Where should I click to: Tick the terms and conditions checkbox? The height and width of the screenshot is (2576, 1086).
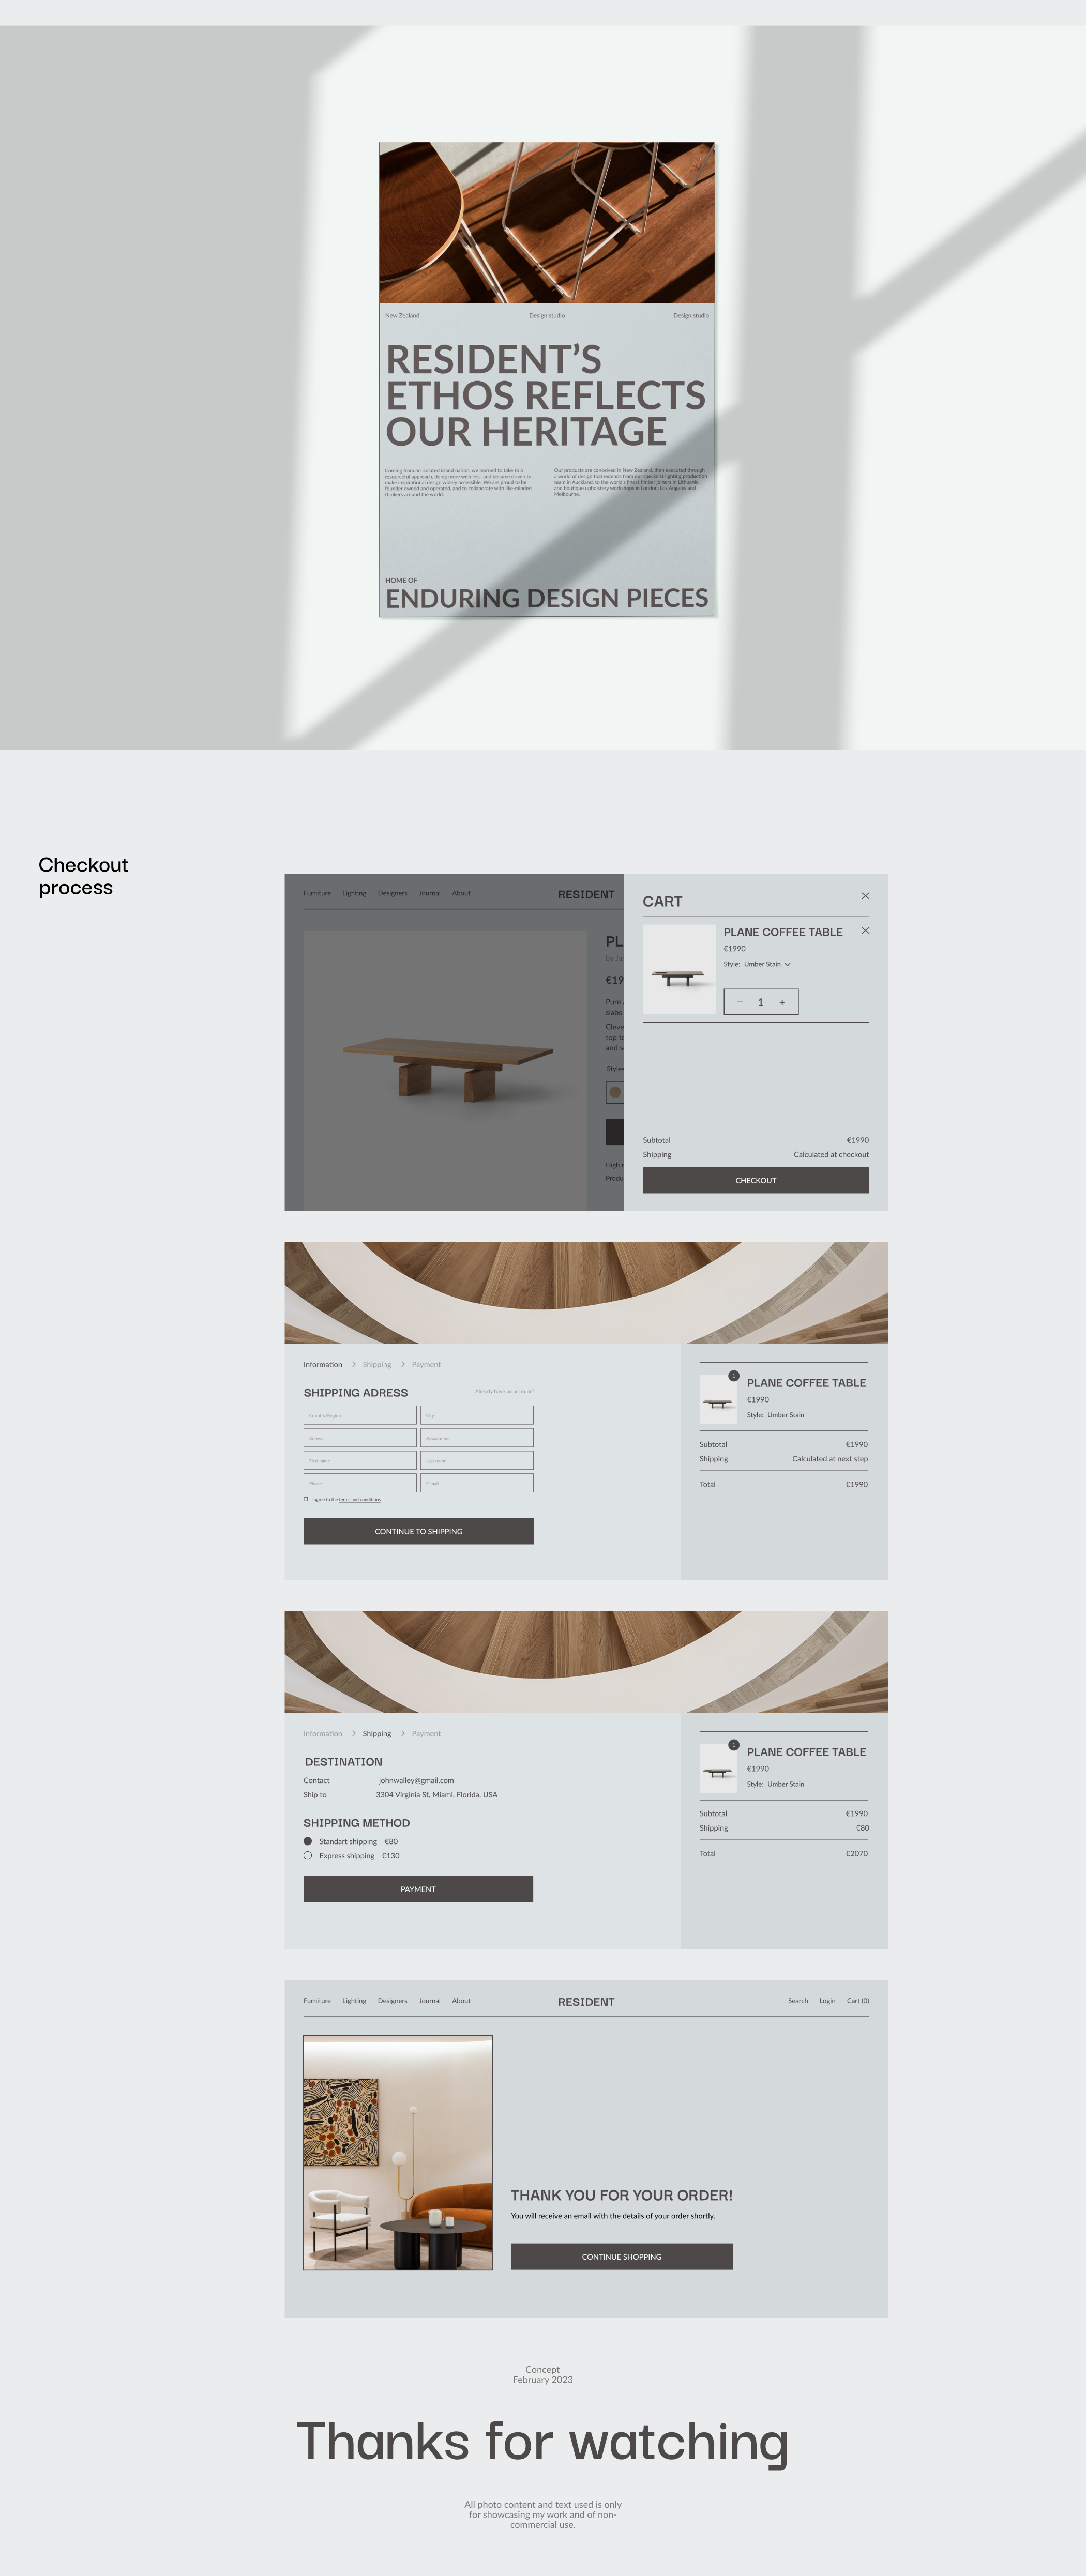(x=306, y=1499)
